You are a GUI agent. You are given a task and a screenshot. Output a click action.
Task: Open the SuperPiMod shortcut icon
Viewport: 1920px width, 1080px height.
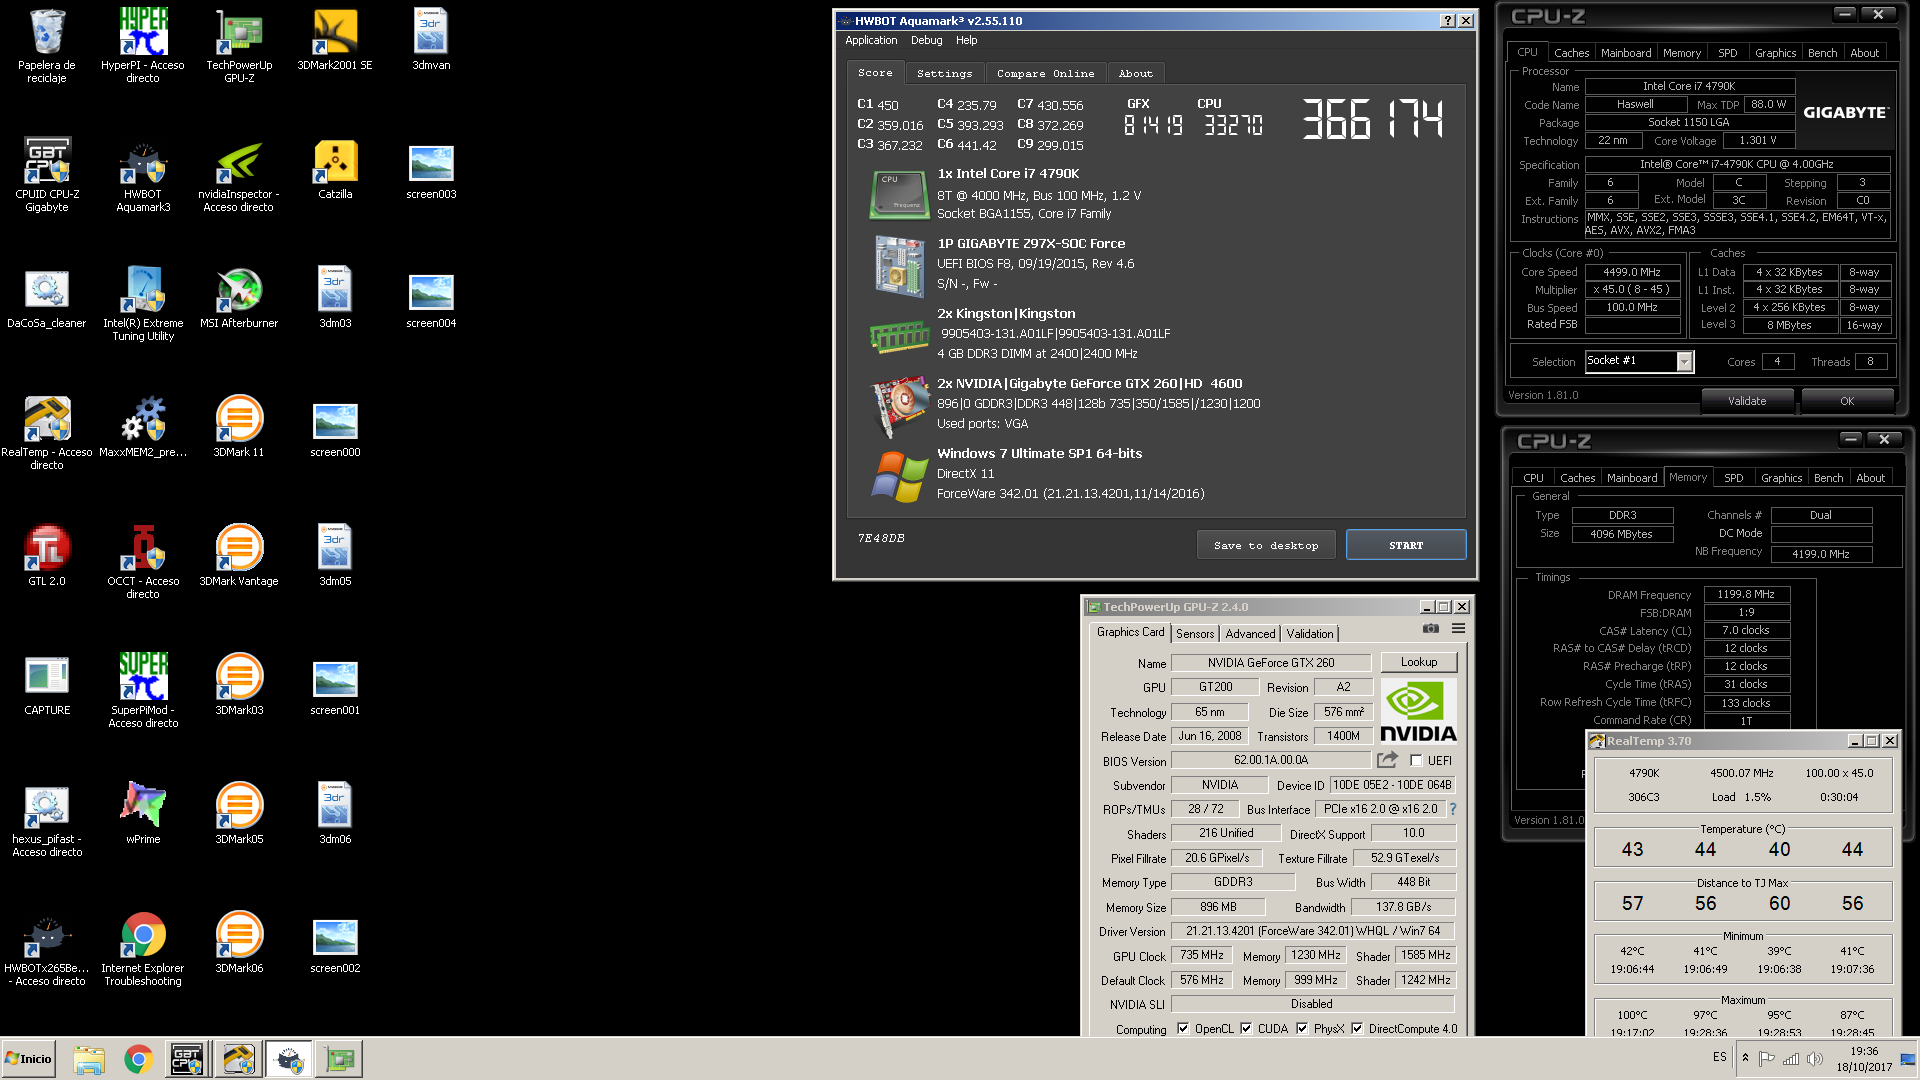click(x=143, y=690)
